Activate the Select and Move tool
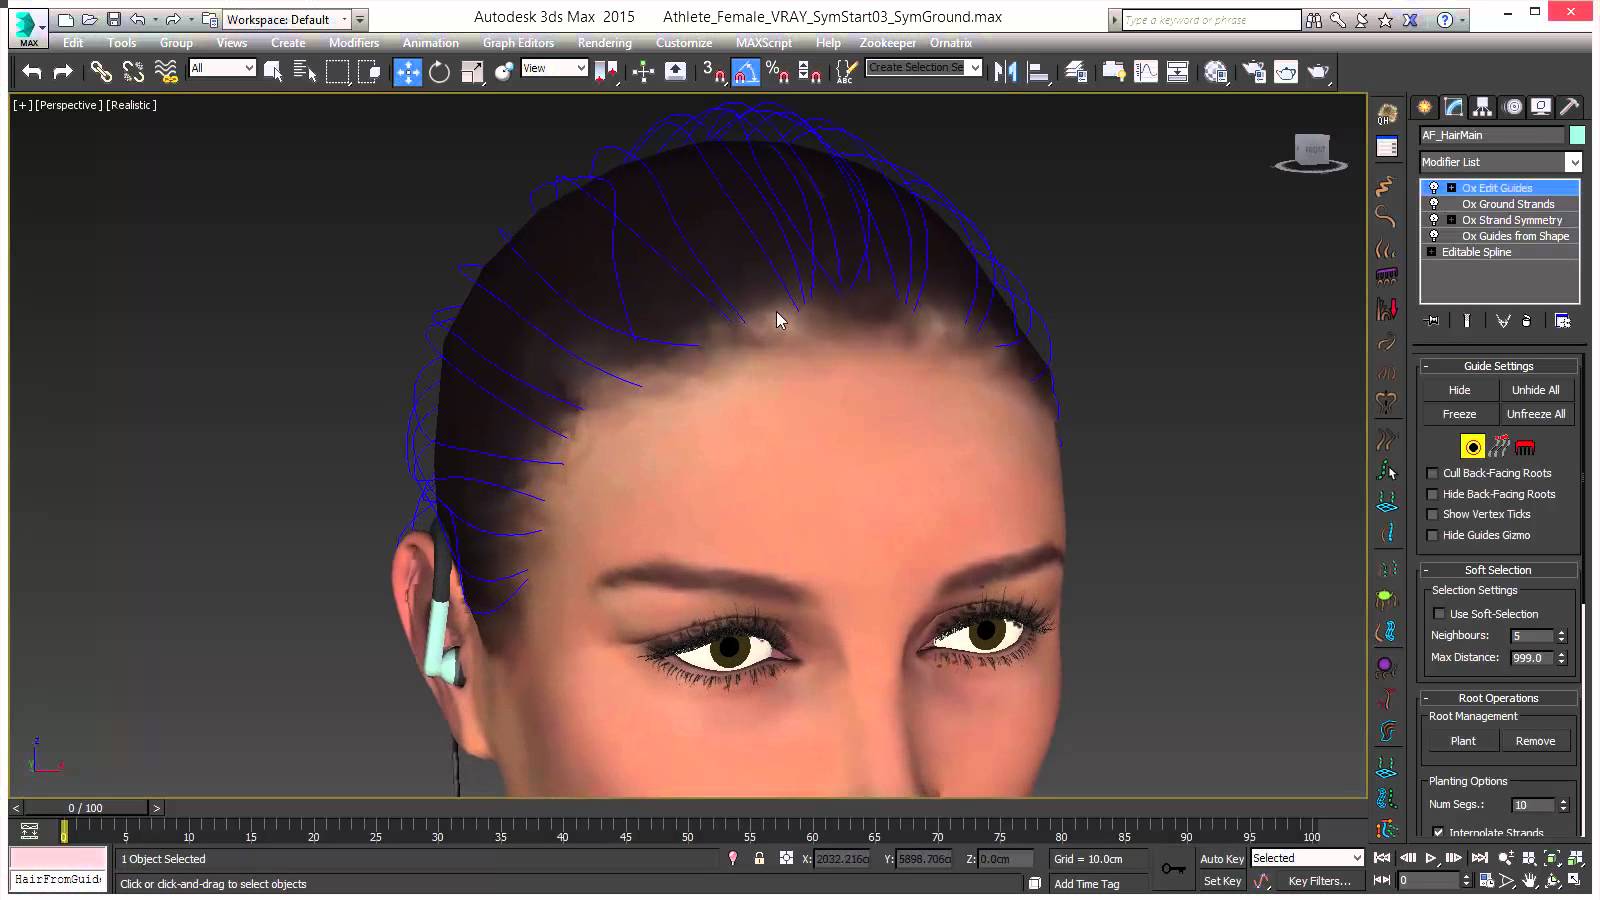Image resolution: width=1600 pixels, height=900 pixels. pos(407,71)
